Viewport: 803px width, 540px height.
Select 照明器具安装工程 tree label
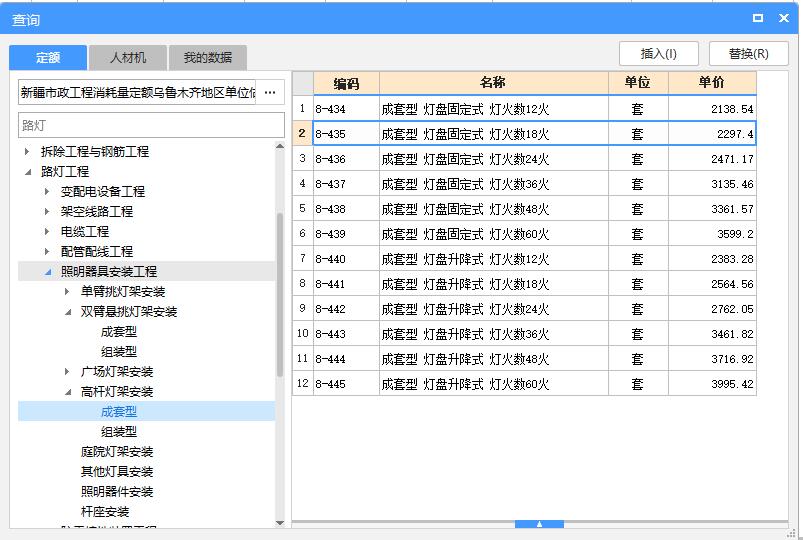click(x=109, y=272)
